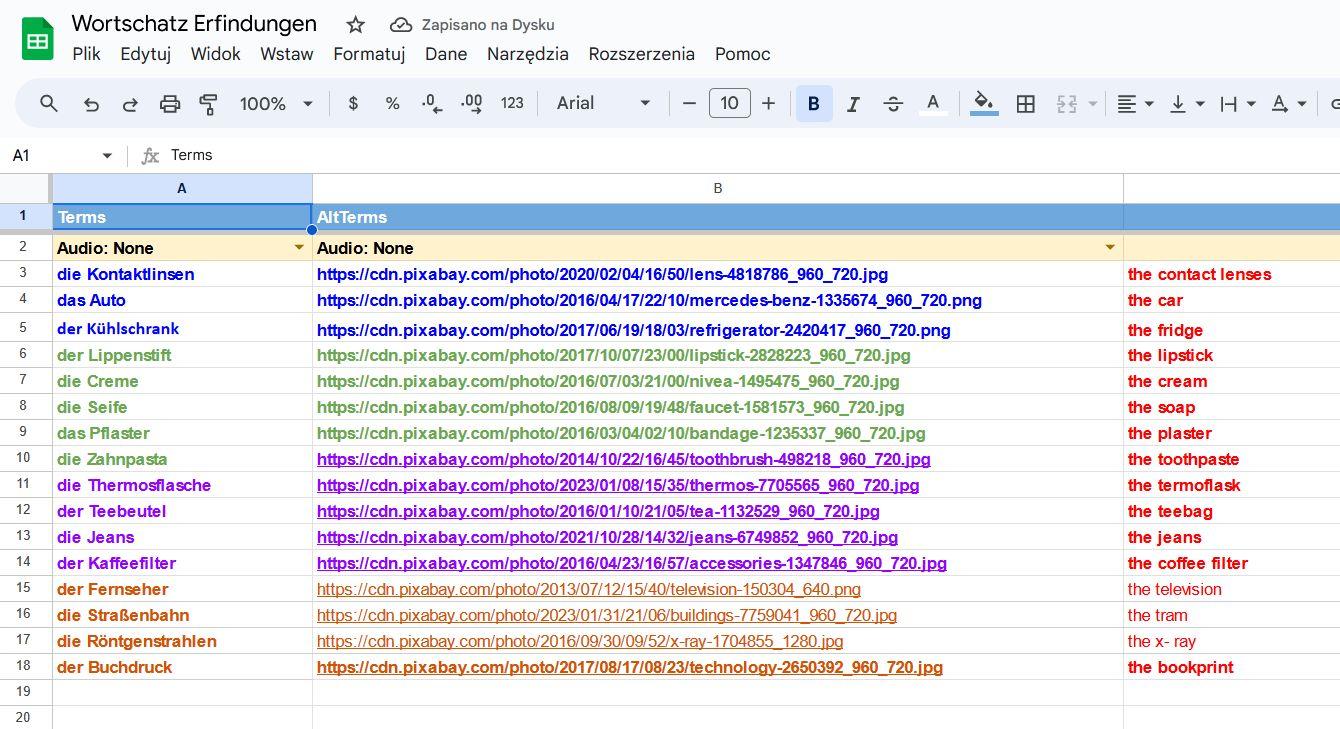1340x729 pixels.
Task: Open the Audio: None dropdown in column A
Action: [x=298, y=248]
